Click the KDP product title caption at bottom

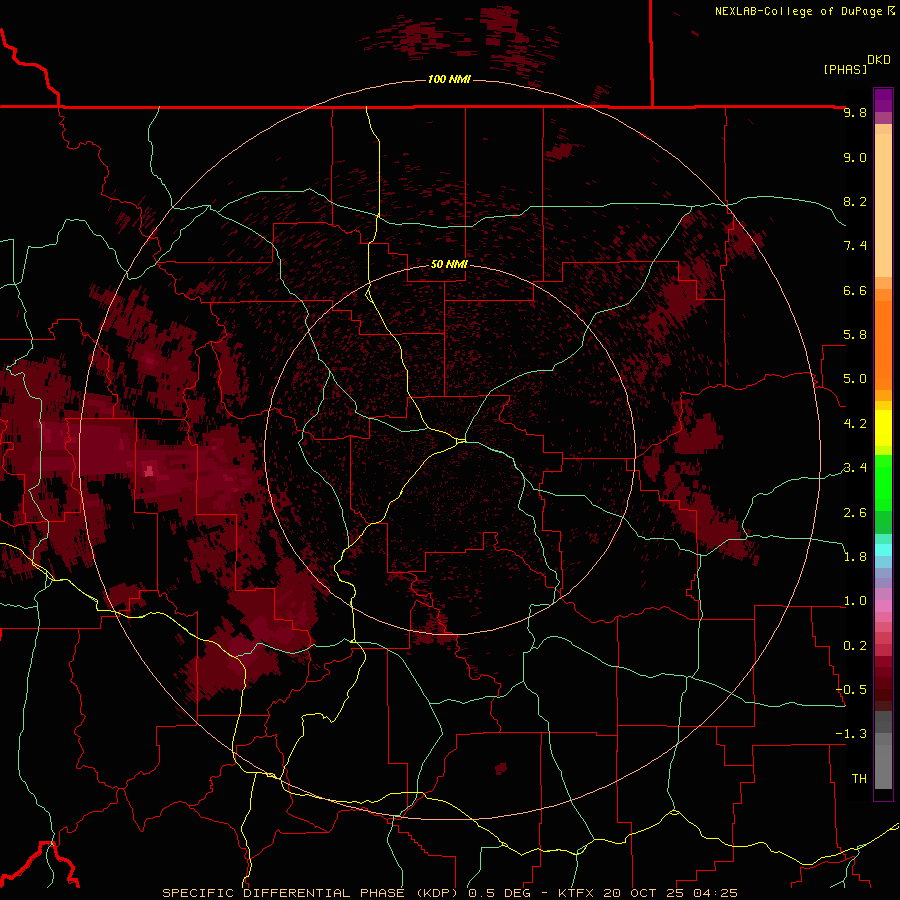(x=450, y=893)
